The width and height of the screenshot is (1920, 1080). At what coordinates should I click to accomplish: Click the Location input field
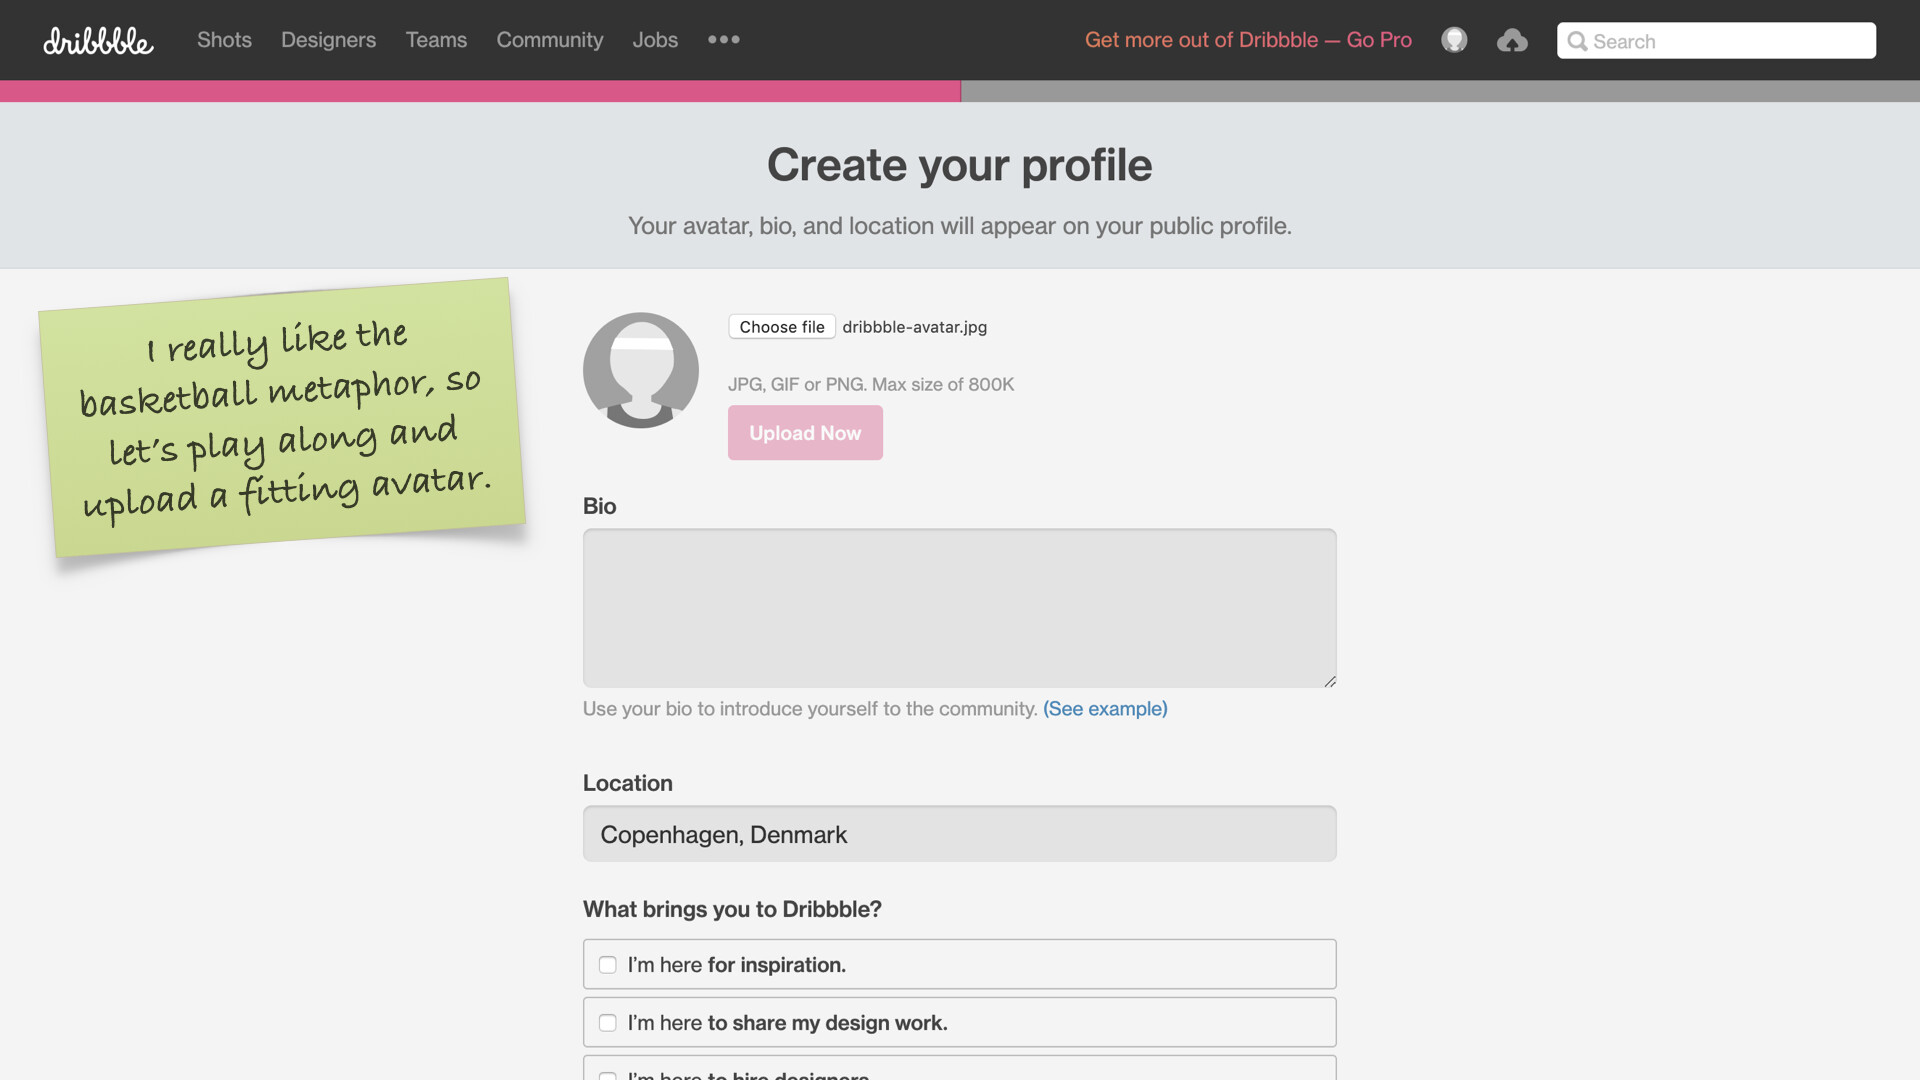(959, 834)
